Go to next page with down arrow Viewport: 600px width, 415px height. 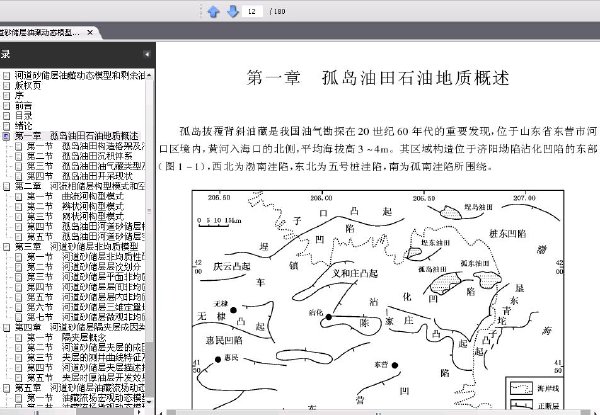233,12
